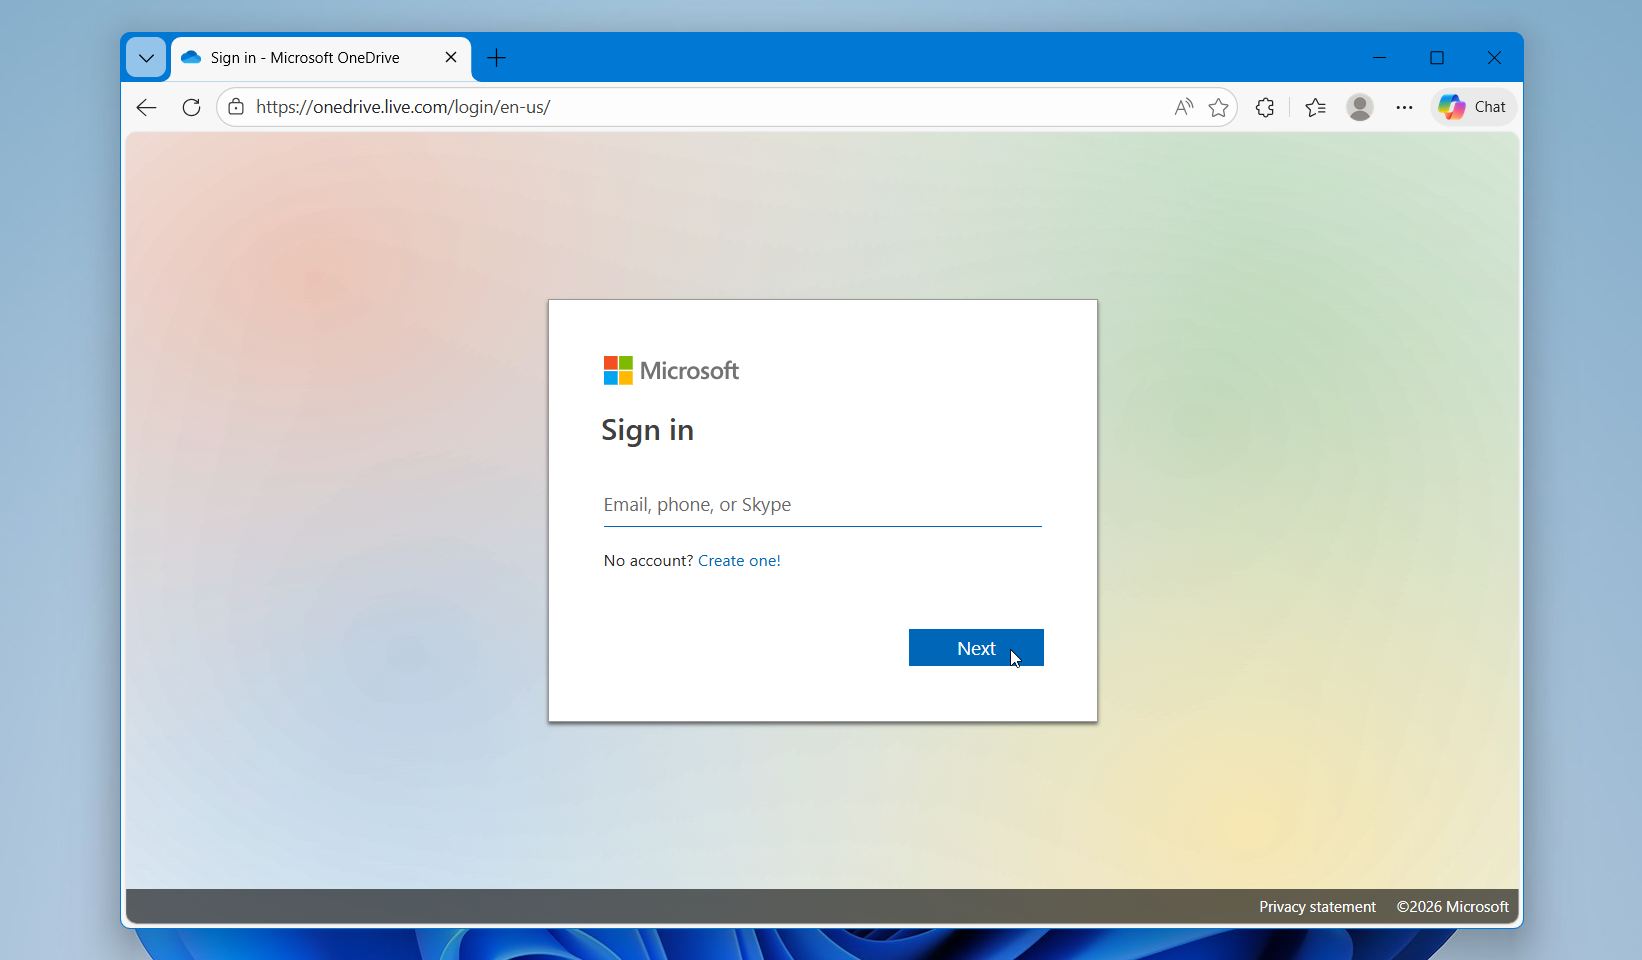Viewport: 1642px width, 960px height.
Task: Click the Microsoft logo
Action: [671, 370]
